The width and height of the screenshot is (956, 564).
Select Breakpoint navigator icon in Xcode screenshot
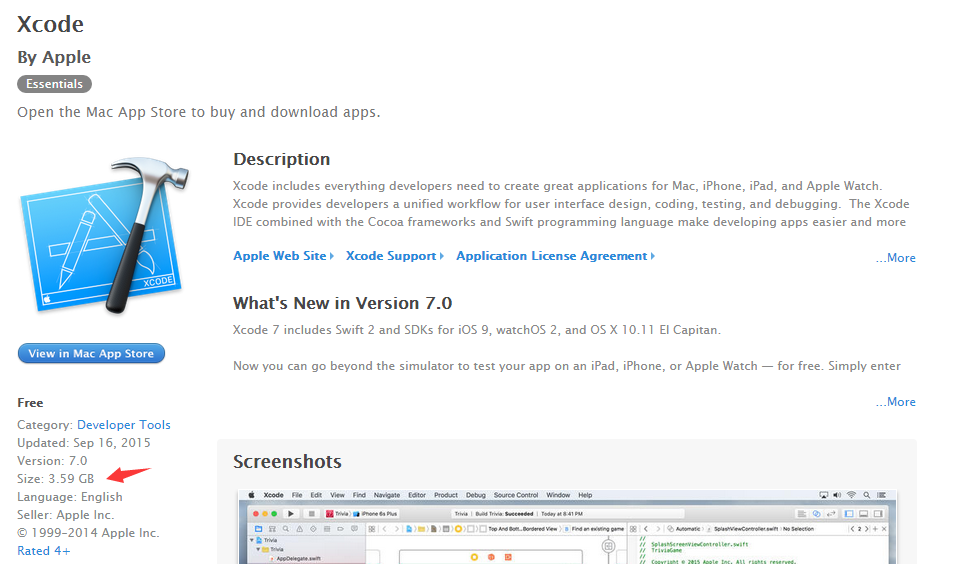point(340,529)
